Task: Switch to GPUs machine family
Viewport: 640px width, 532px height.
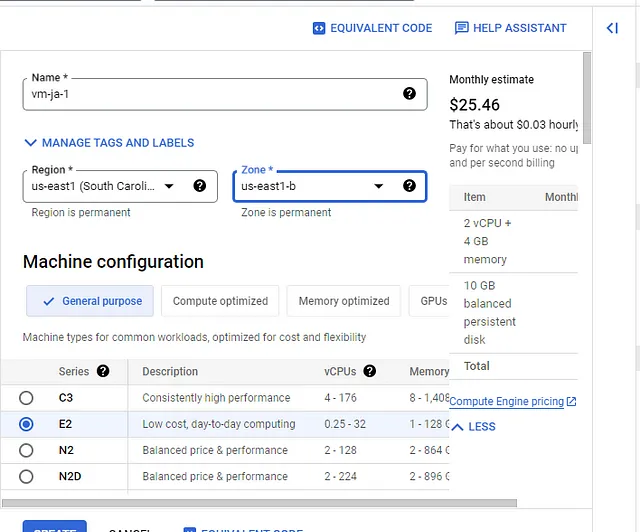Action: 429,301
